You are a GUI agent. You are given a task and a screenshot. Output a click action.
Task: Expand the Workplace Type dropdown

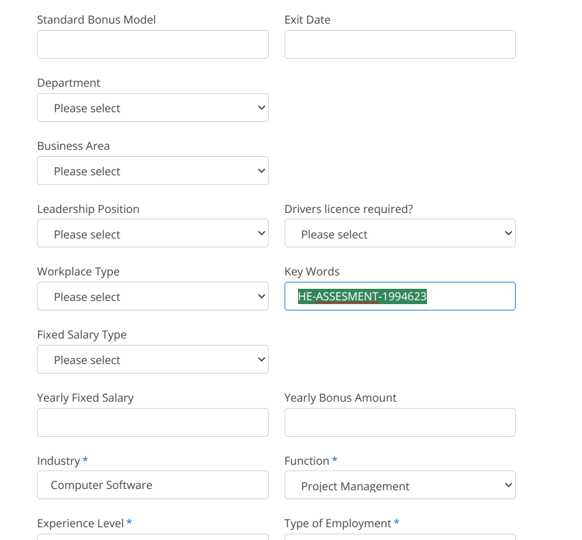[x=153, y=297]
